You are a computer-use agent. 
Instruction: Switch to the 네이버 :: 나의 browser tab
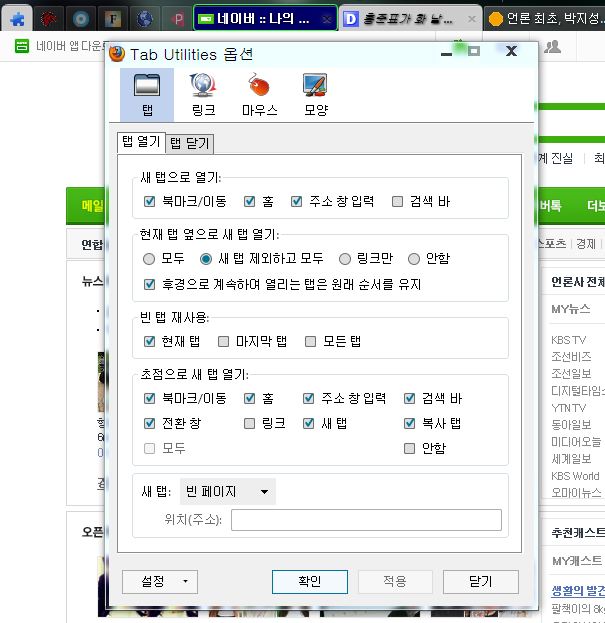point(265,18)
